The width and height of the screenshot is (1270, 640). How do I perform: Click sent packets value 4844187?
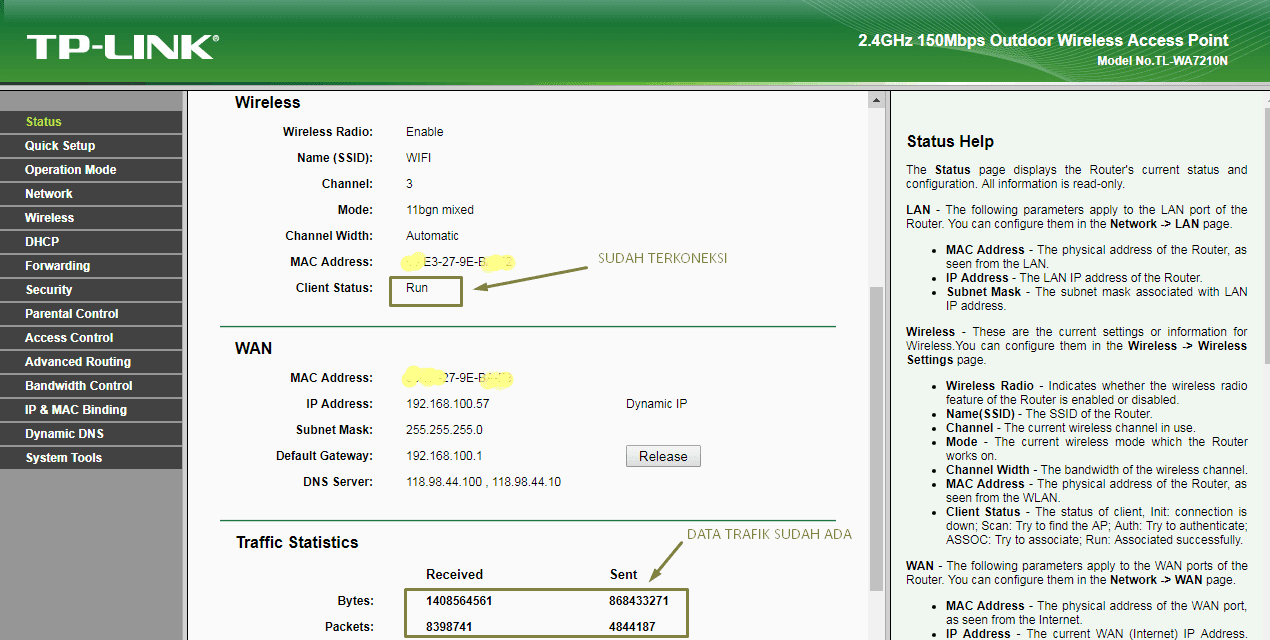(x=632, y=627)
